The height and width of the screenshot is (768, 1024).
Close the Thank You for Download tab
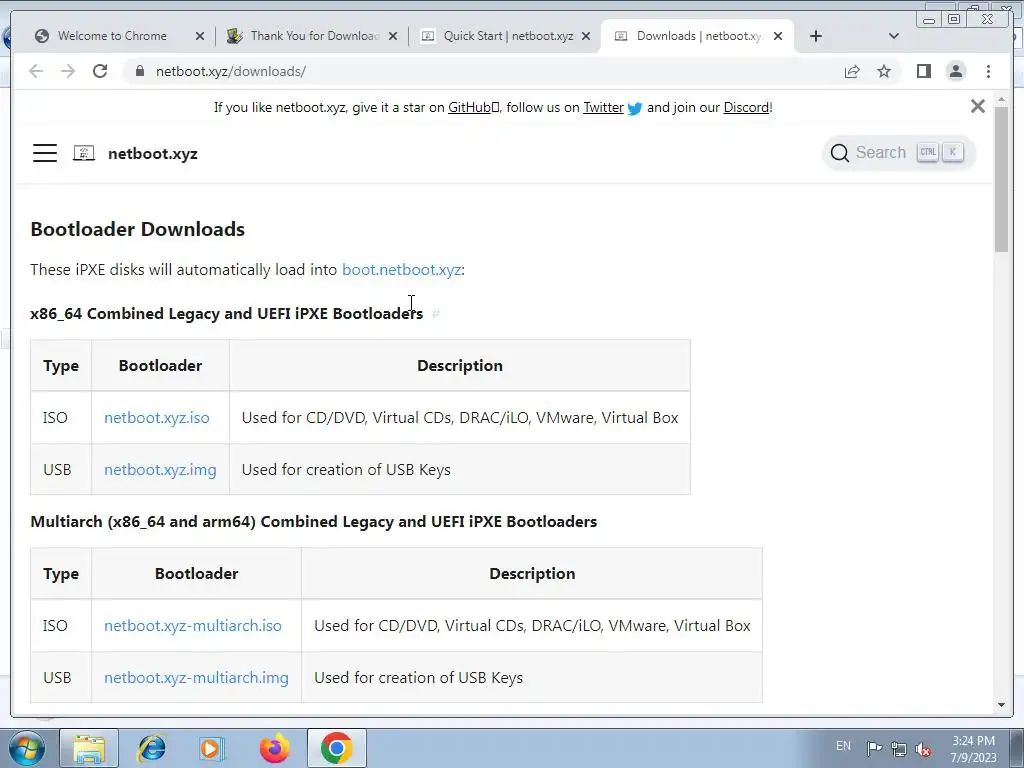(x=392, y=36)
